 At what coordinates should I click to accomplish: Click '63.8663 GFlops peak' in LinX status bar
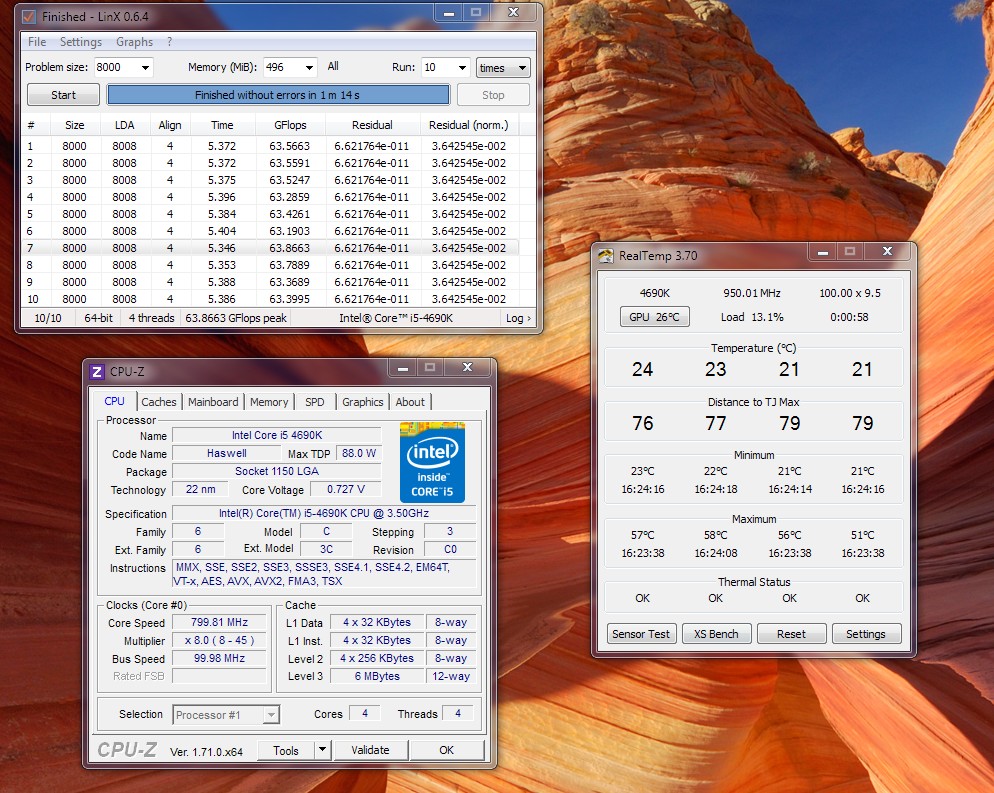coord(236,318)
